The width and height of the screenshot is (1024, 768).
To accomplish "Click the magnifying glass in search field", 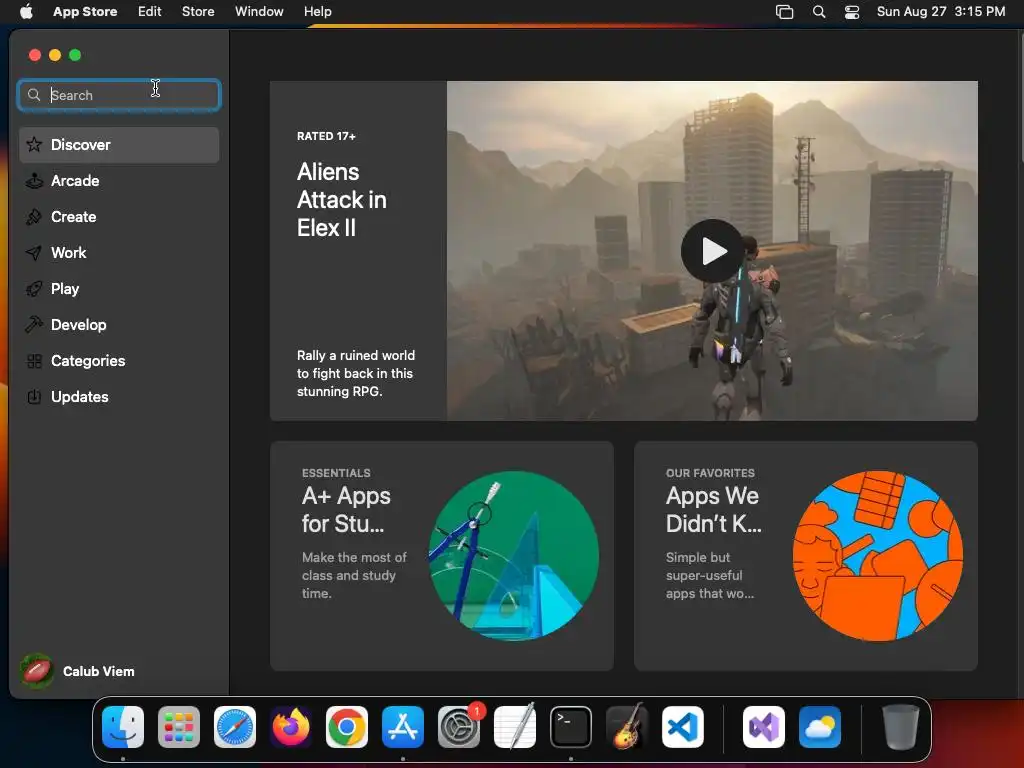I will coord(34,95).
